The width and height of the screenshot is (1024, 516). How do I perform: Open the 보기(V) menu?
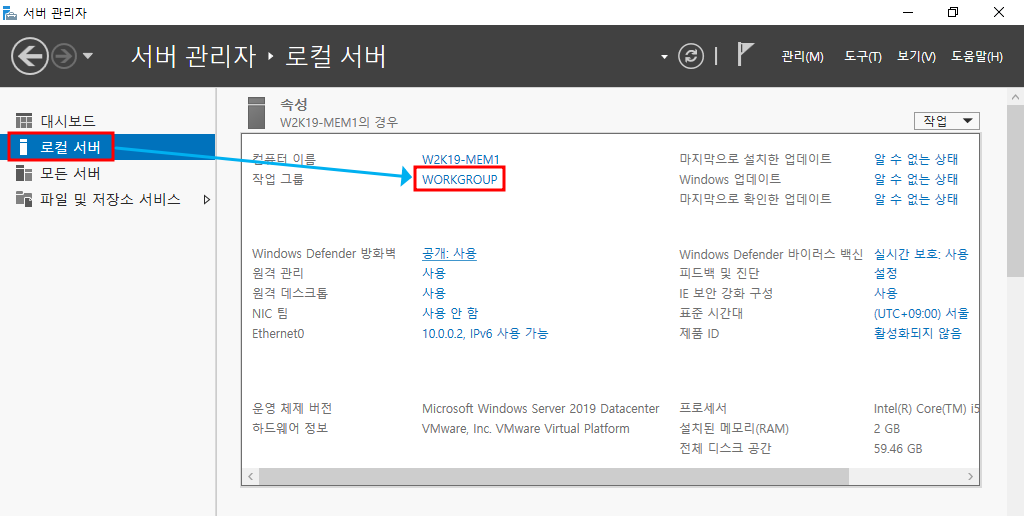click(916, 57)
